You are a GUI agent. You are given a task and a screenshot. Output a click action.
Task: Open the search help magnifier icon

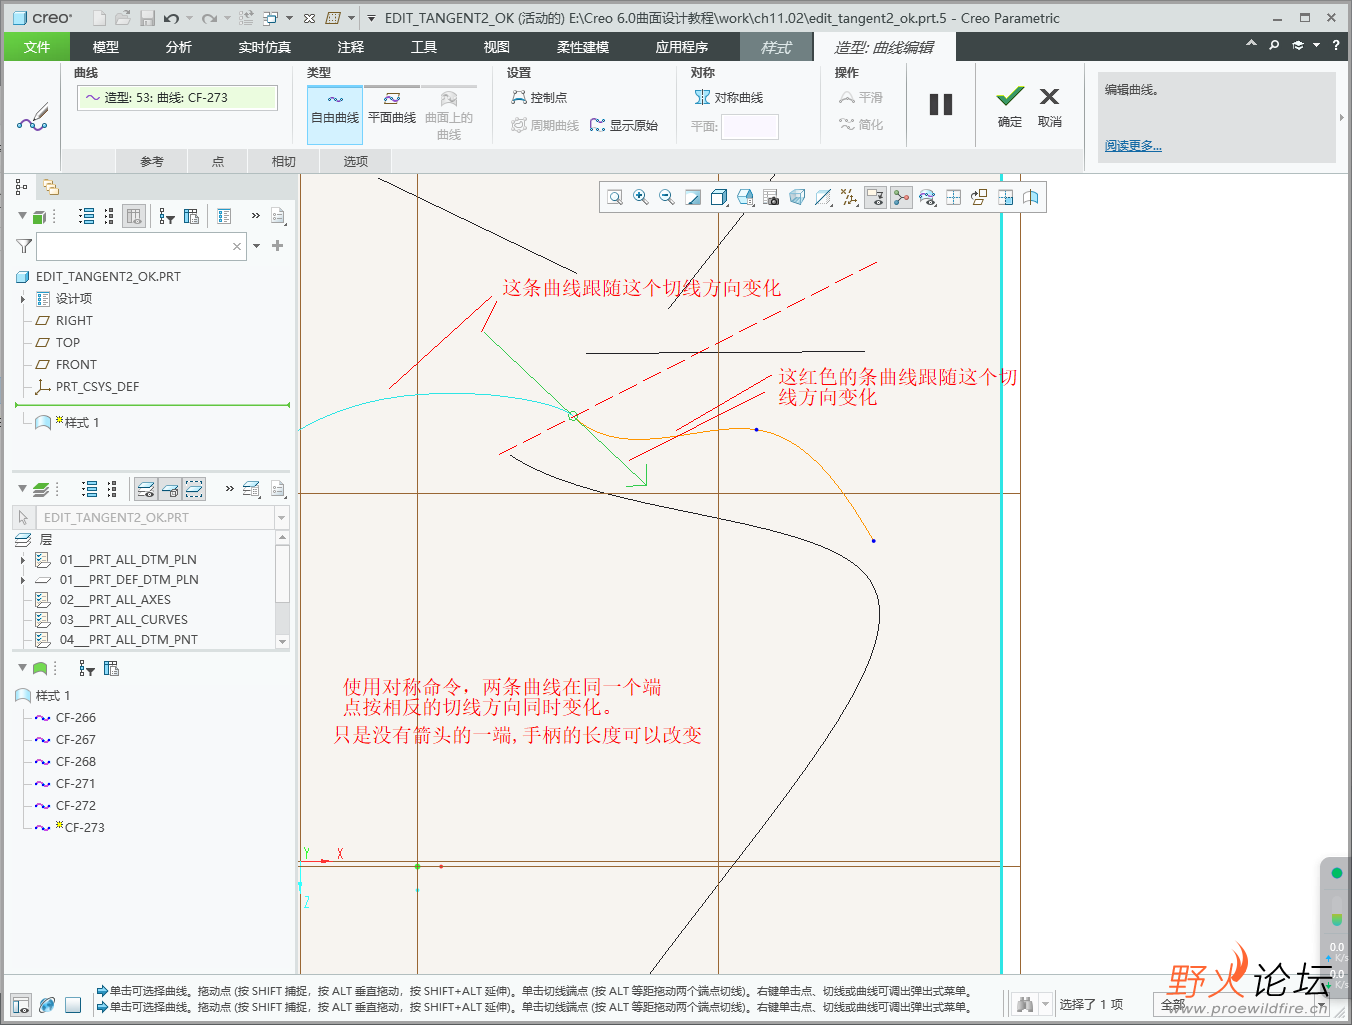point(1274,45)
